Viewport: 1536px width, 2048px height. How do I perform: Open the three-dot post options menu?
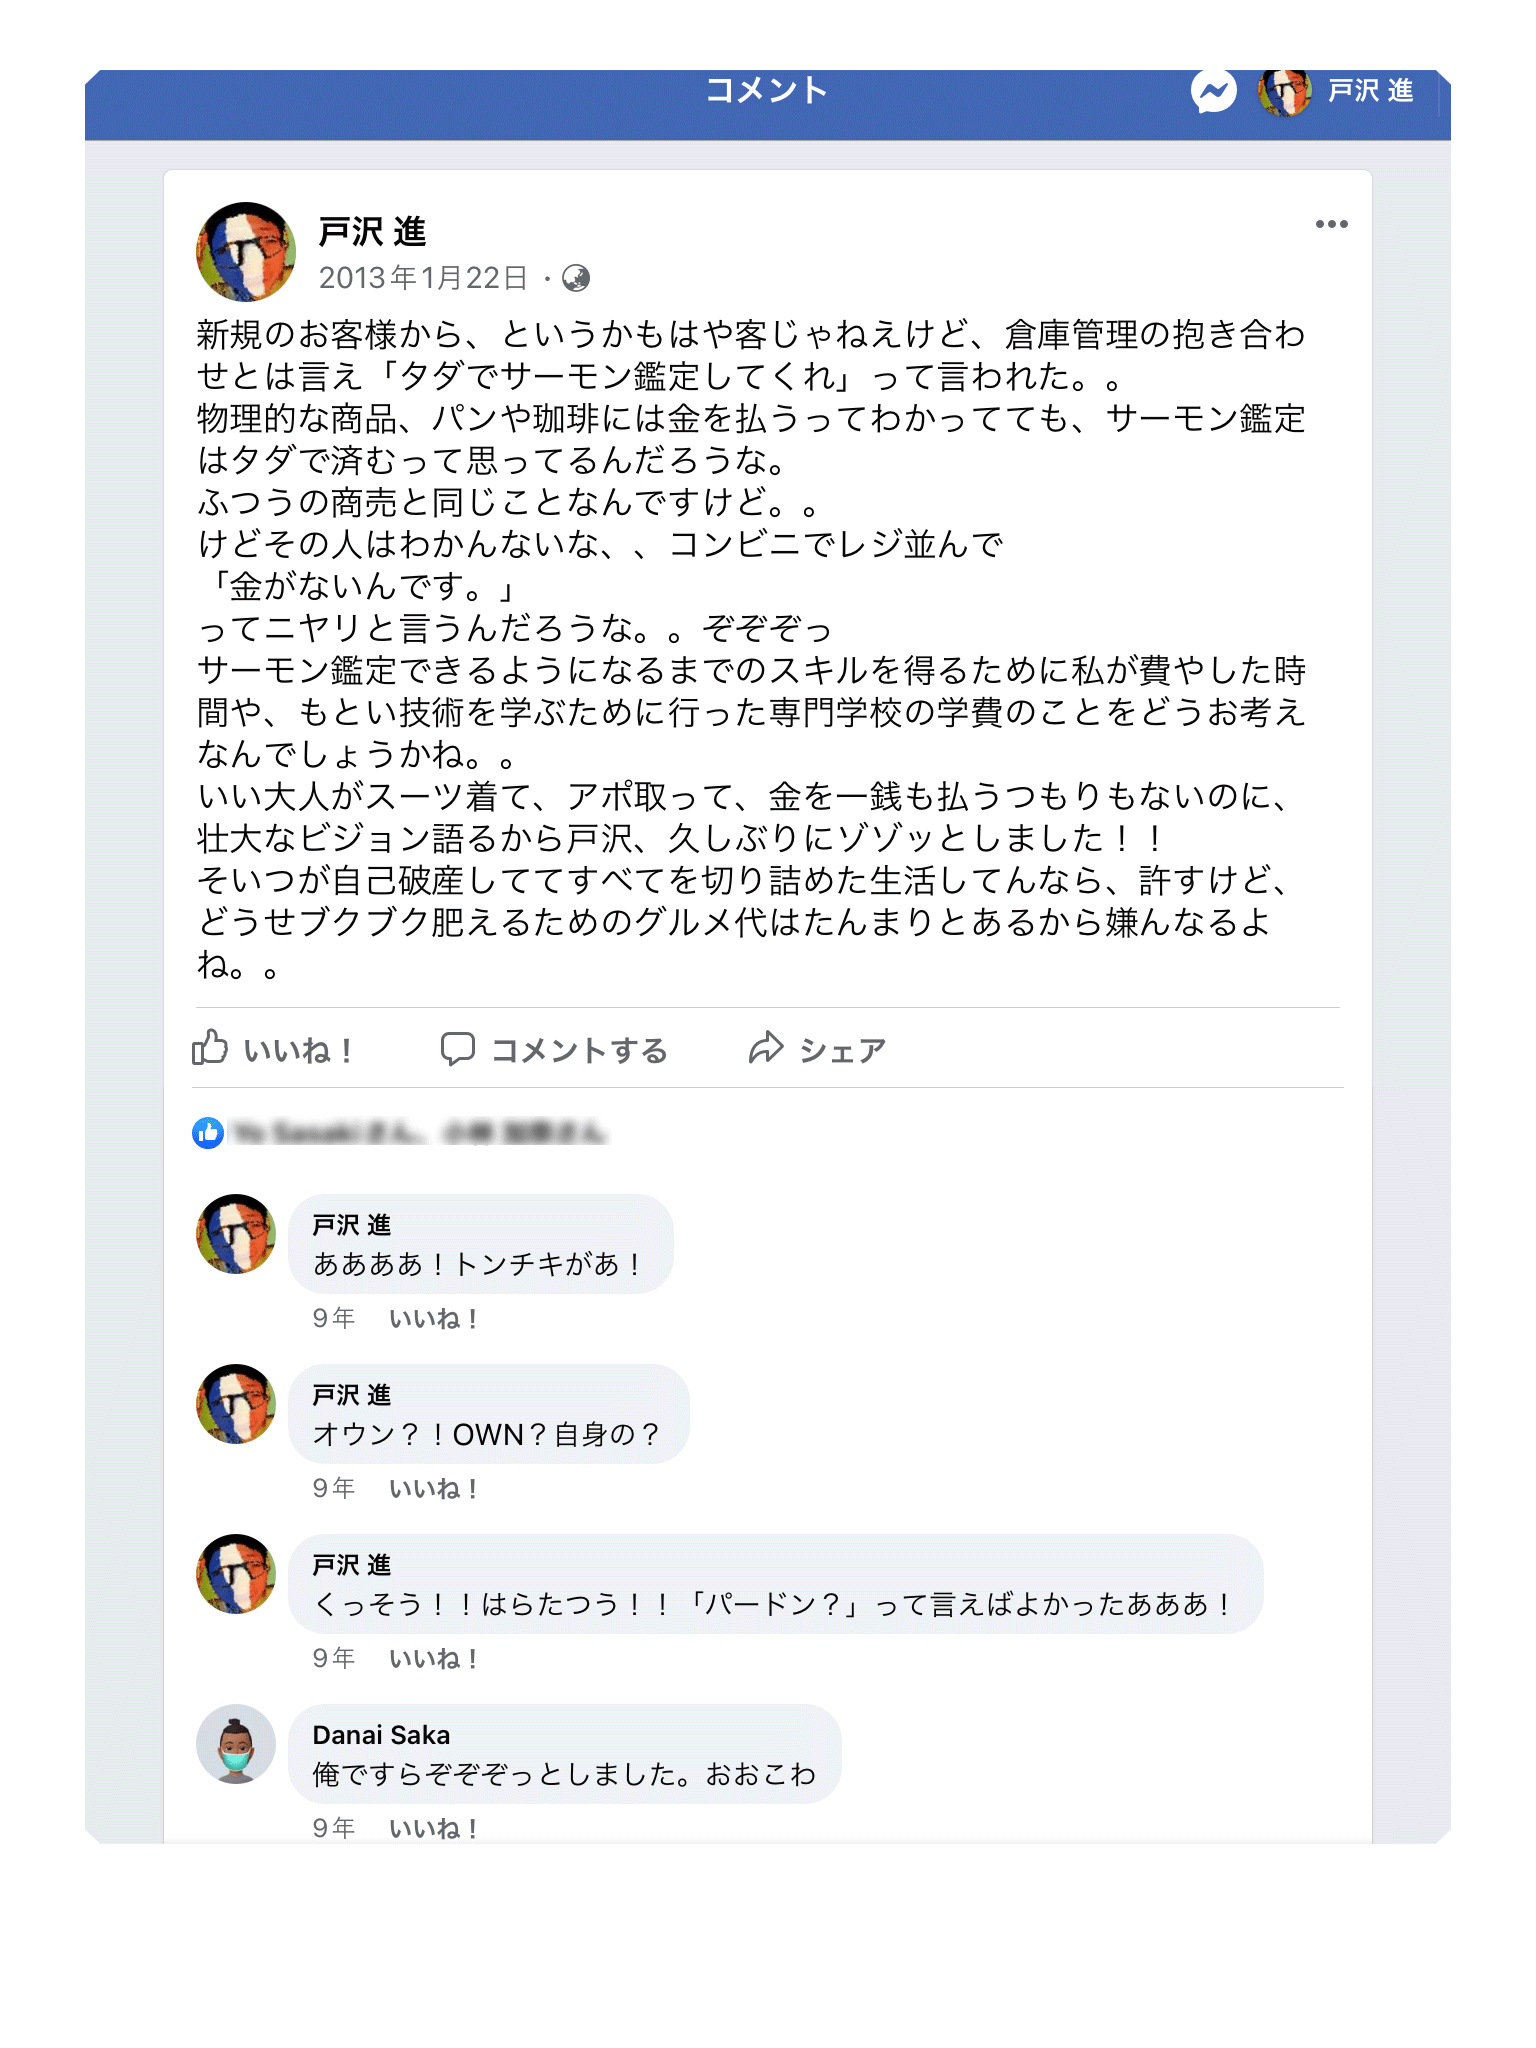[x=1331, y=224]
